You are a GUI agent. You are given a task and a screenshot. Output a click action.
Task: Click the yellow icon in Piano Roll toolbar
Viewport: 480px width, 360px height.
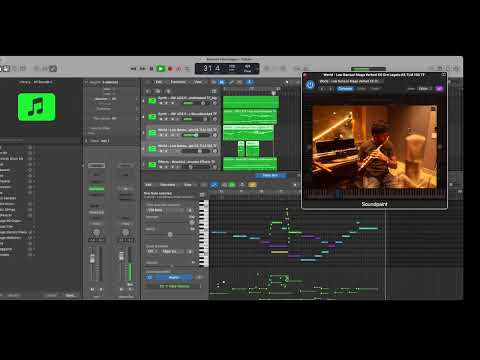click(x=252, y=185)
